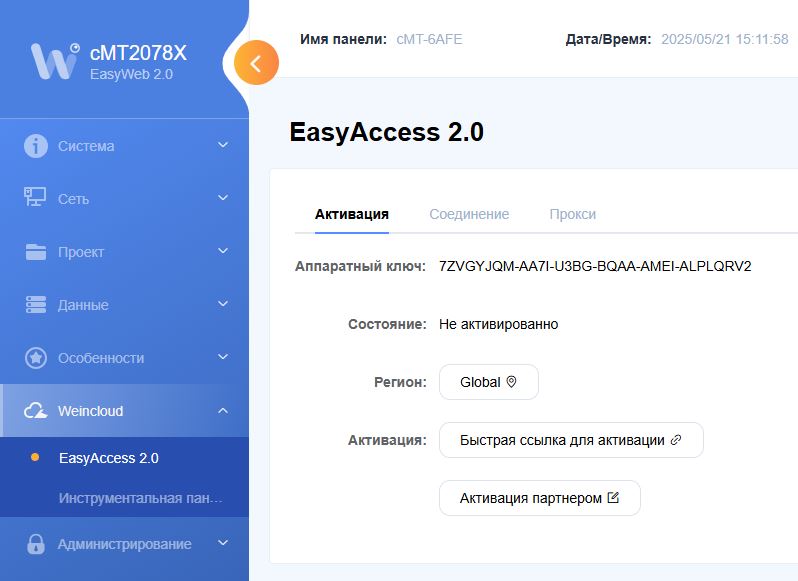This screenshot has height=581, width=798.
Task: Click the Особенности star icon
Action: point(36,358)
